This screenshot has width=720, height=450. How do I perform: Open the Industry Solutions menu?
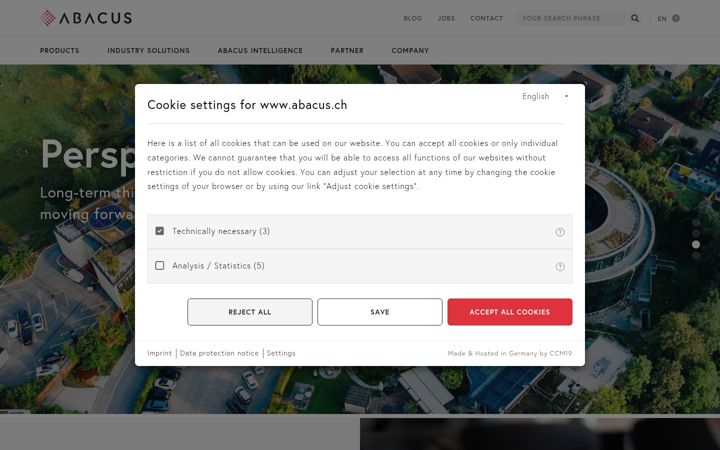[x=148, y=51]
